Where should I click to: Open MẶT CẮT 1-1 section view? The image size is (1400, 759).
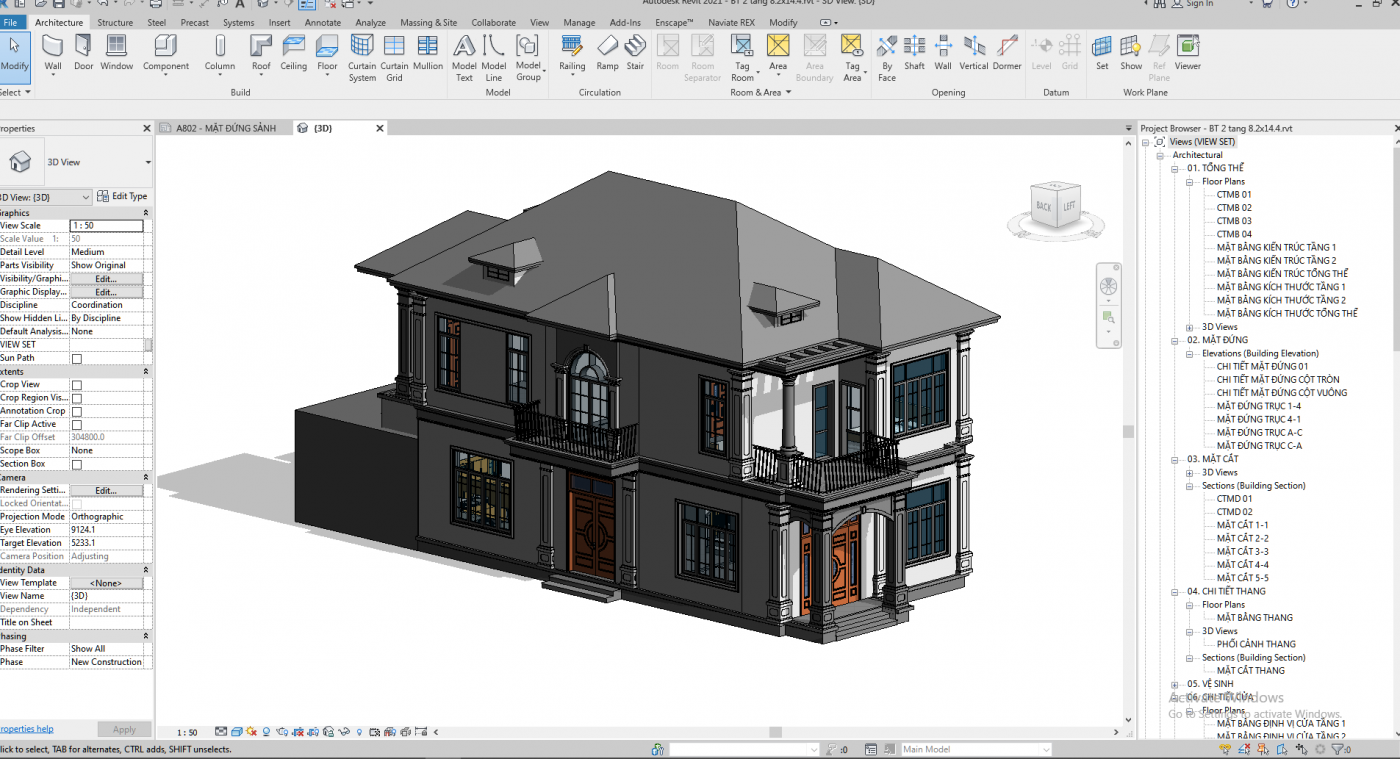[x=1242, y=525]
